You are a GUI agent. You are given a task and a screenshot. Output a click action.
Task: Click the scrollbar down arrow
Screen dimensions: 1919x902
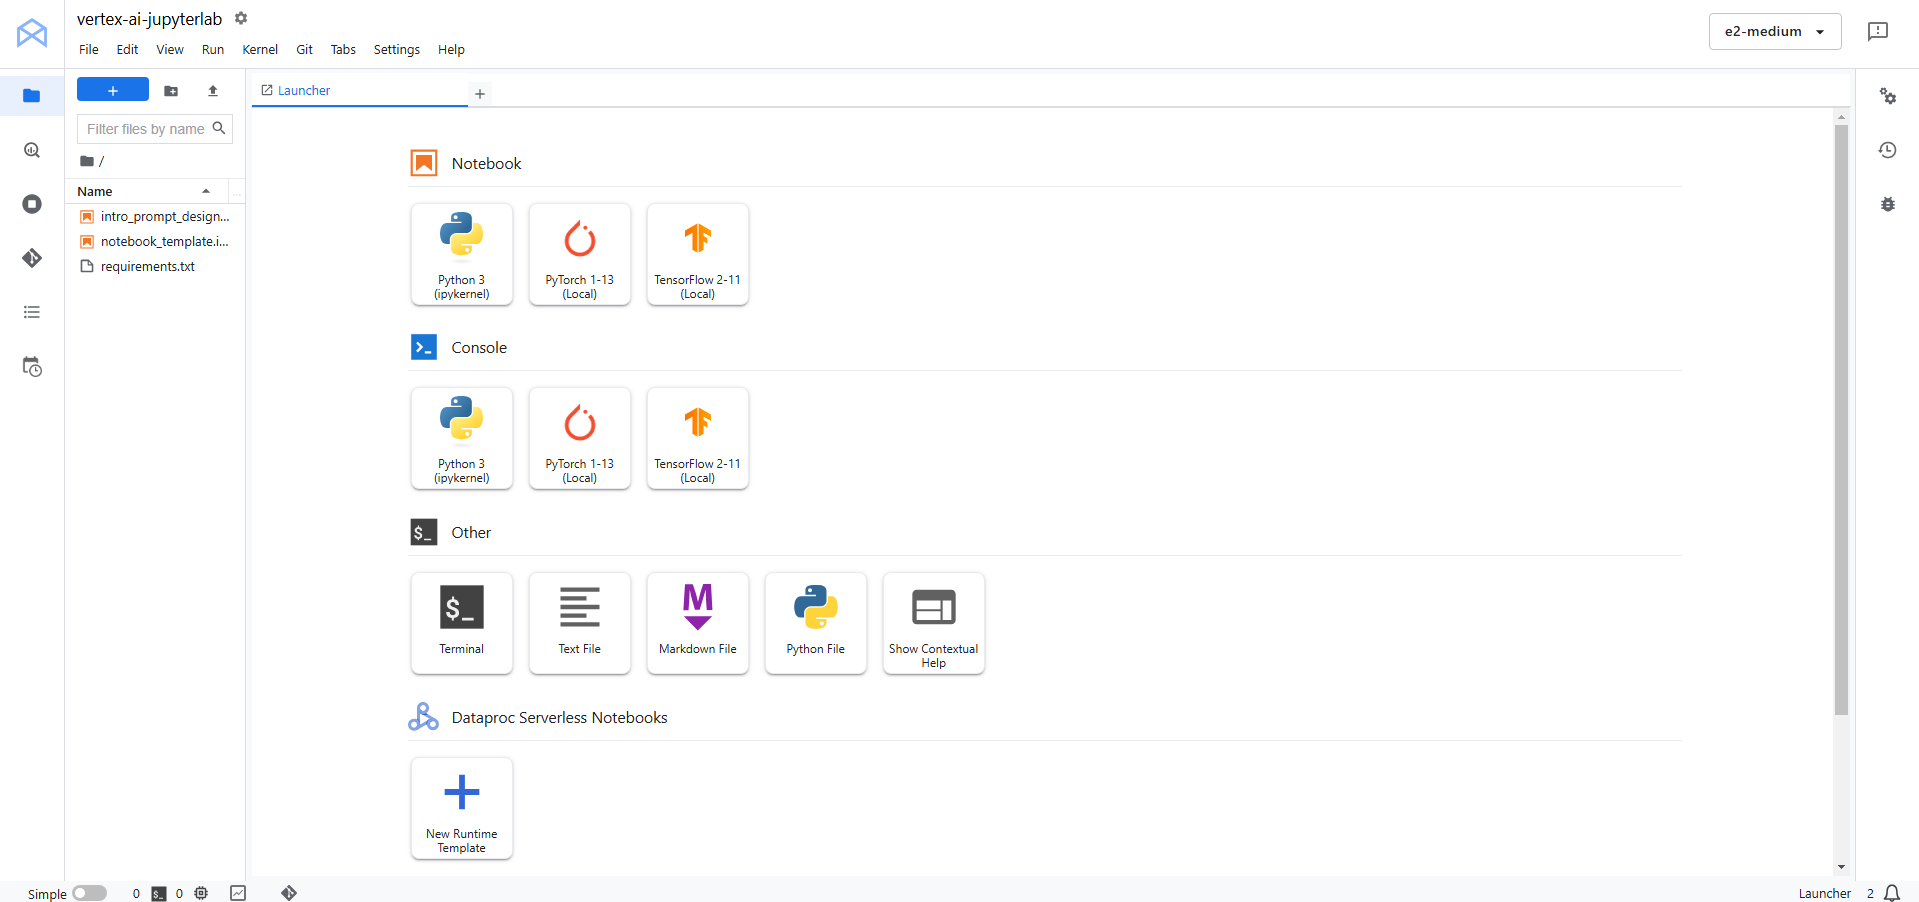point(1841,867)
